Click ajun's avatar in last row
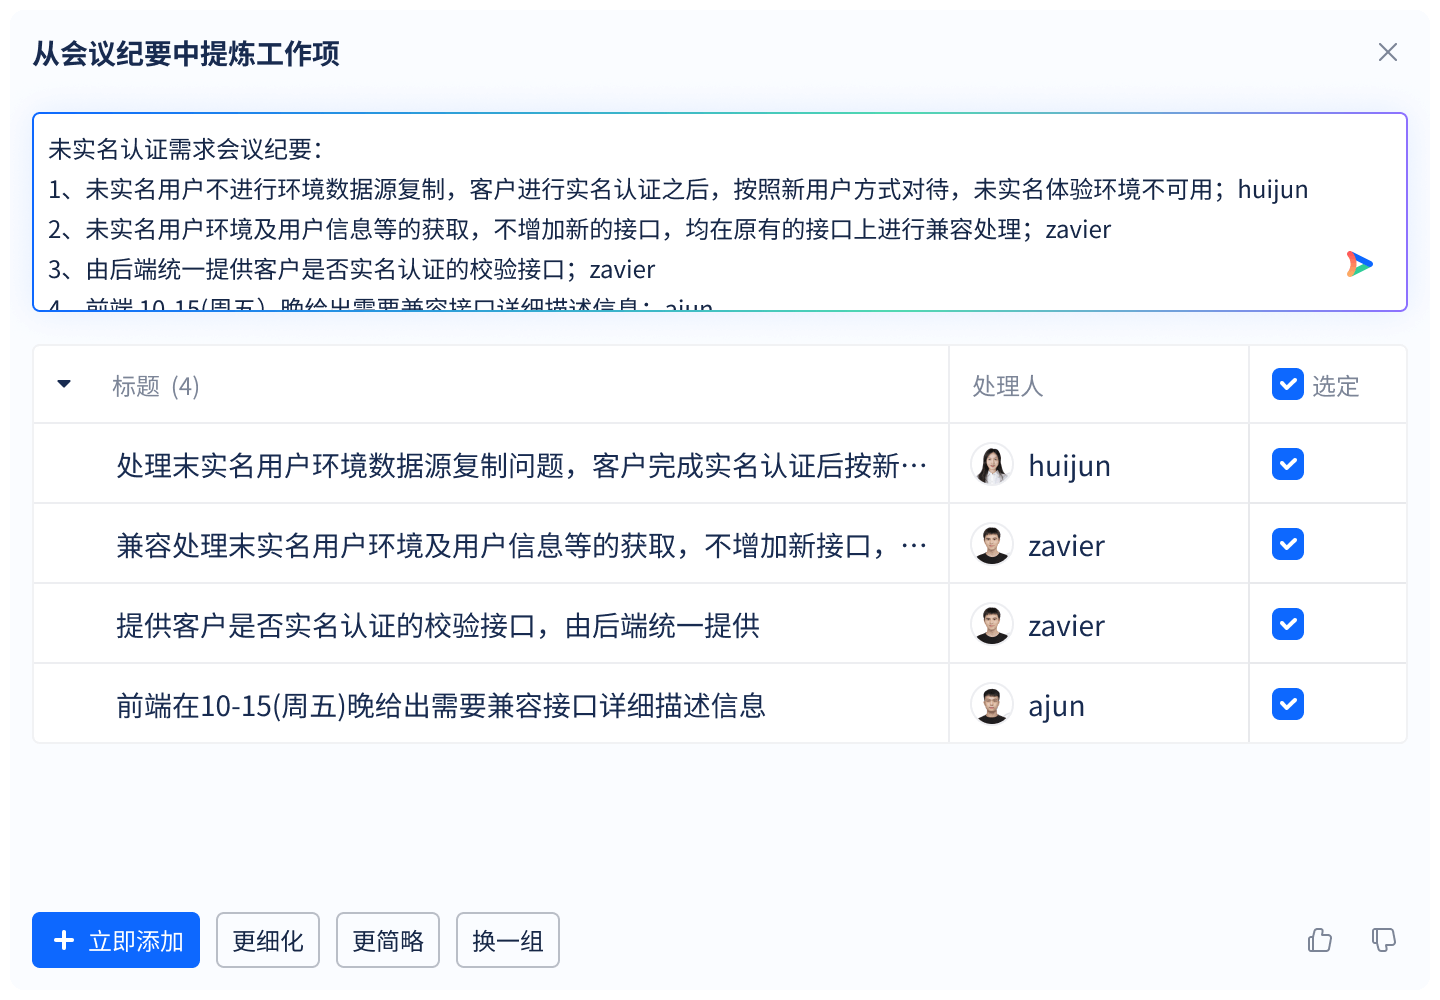The height and width of the screenshot is (1000, 1440). (992, 705)
